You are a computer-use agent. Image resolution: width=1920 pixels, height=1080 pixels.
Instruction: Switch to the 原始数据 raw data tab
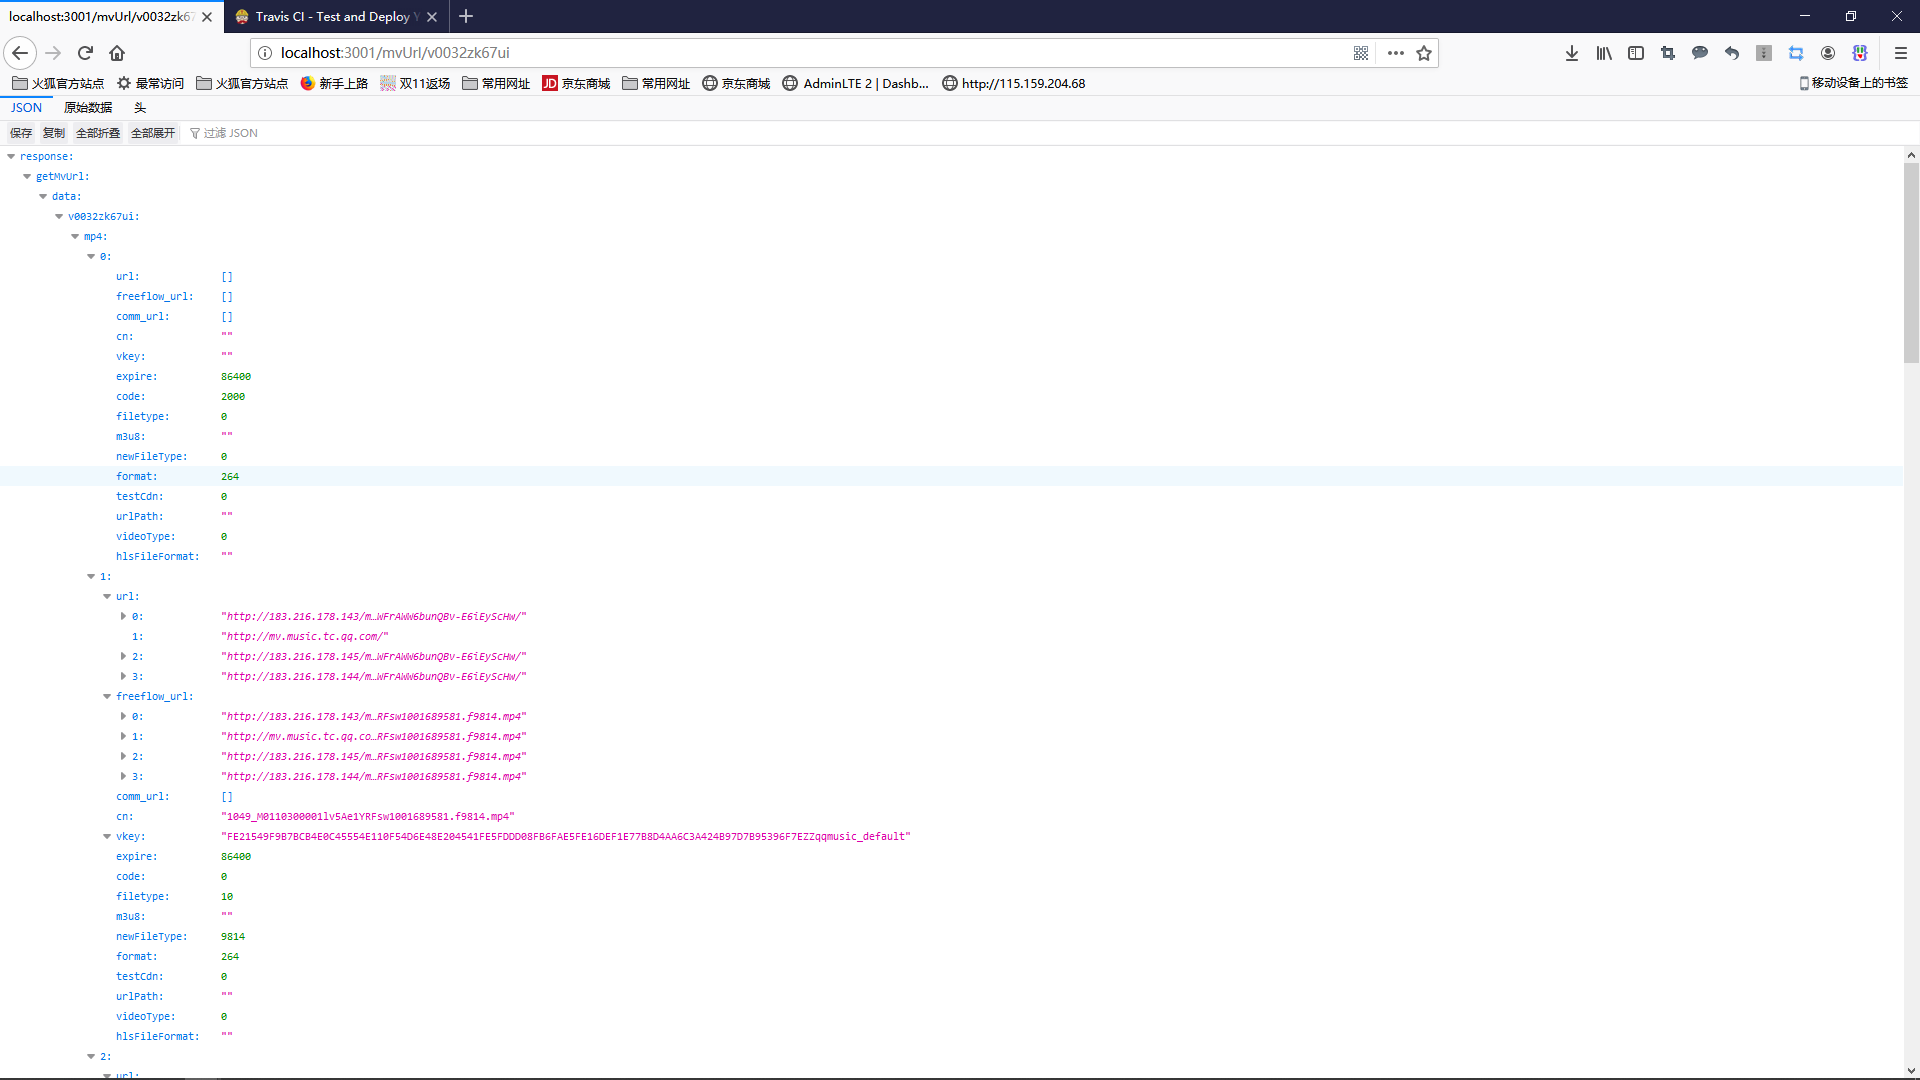pyautogui.click(x=88, y=108)
